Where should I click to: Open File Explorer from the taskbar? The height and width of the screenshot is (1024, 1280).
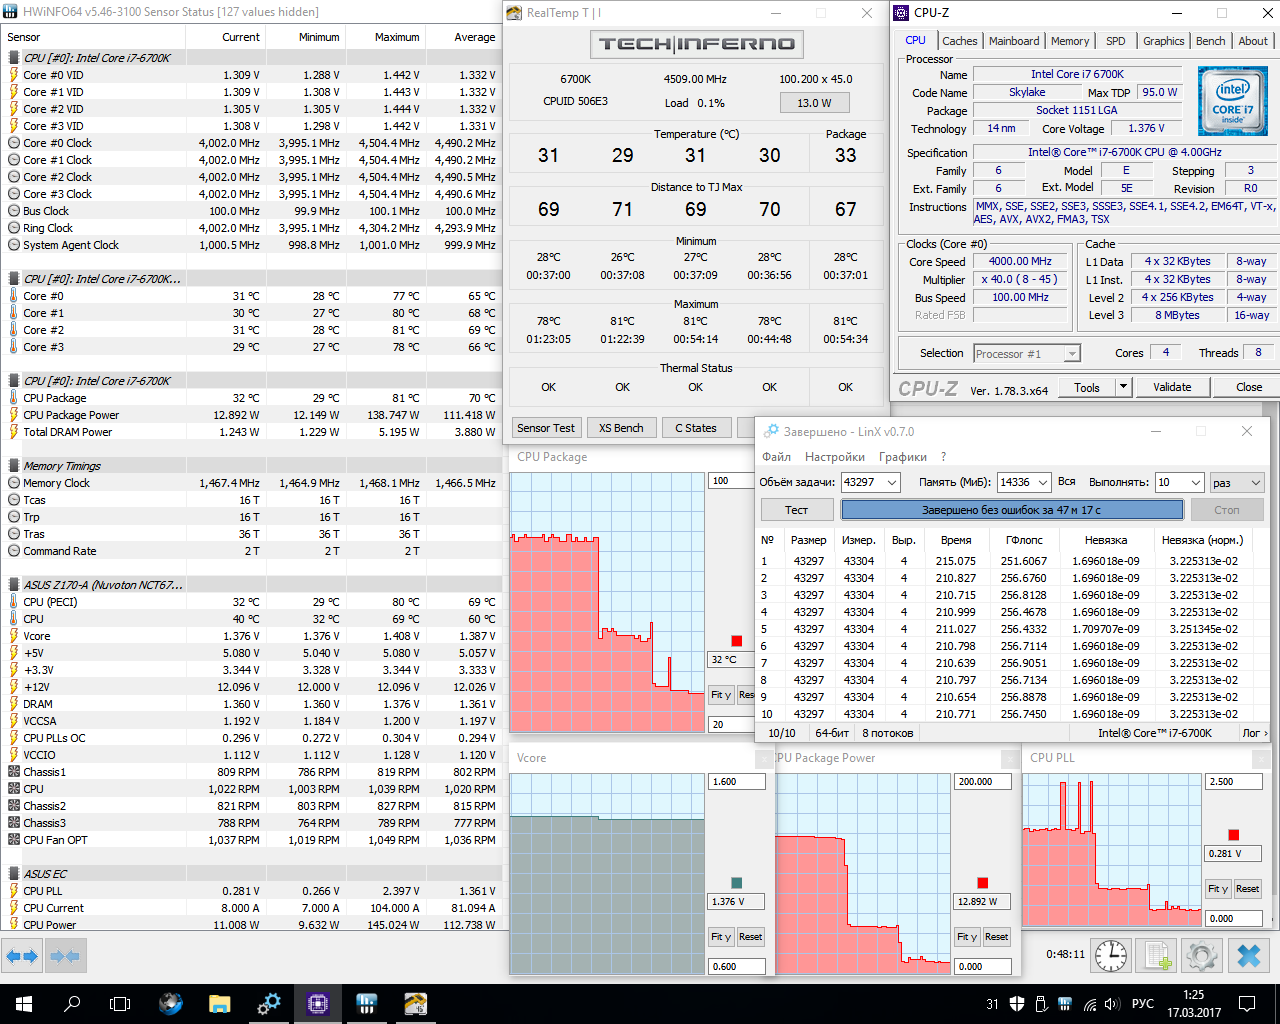tap(220, 1004)
